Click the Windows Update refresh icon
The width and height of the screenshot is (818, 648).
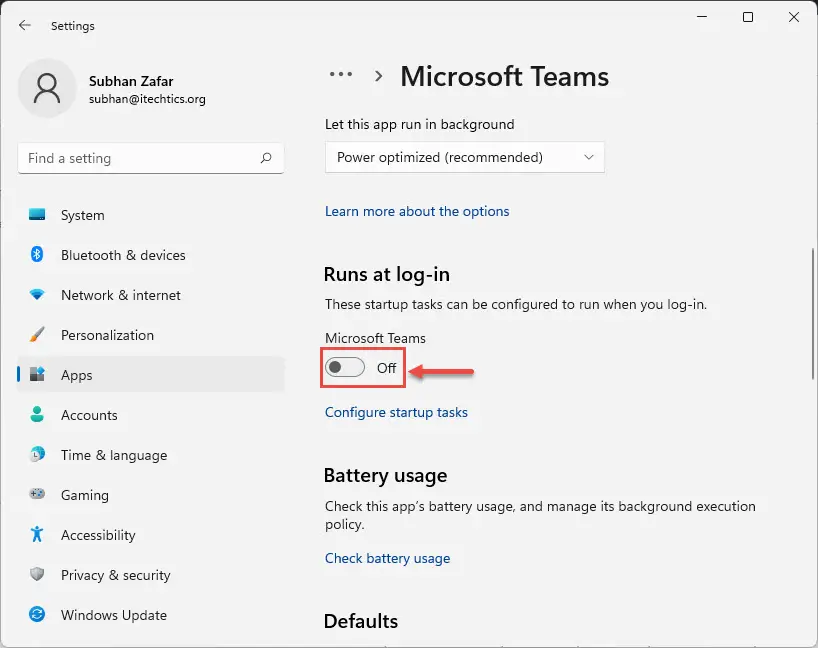coord(37,614)
